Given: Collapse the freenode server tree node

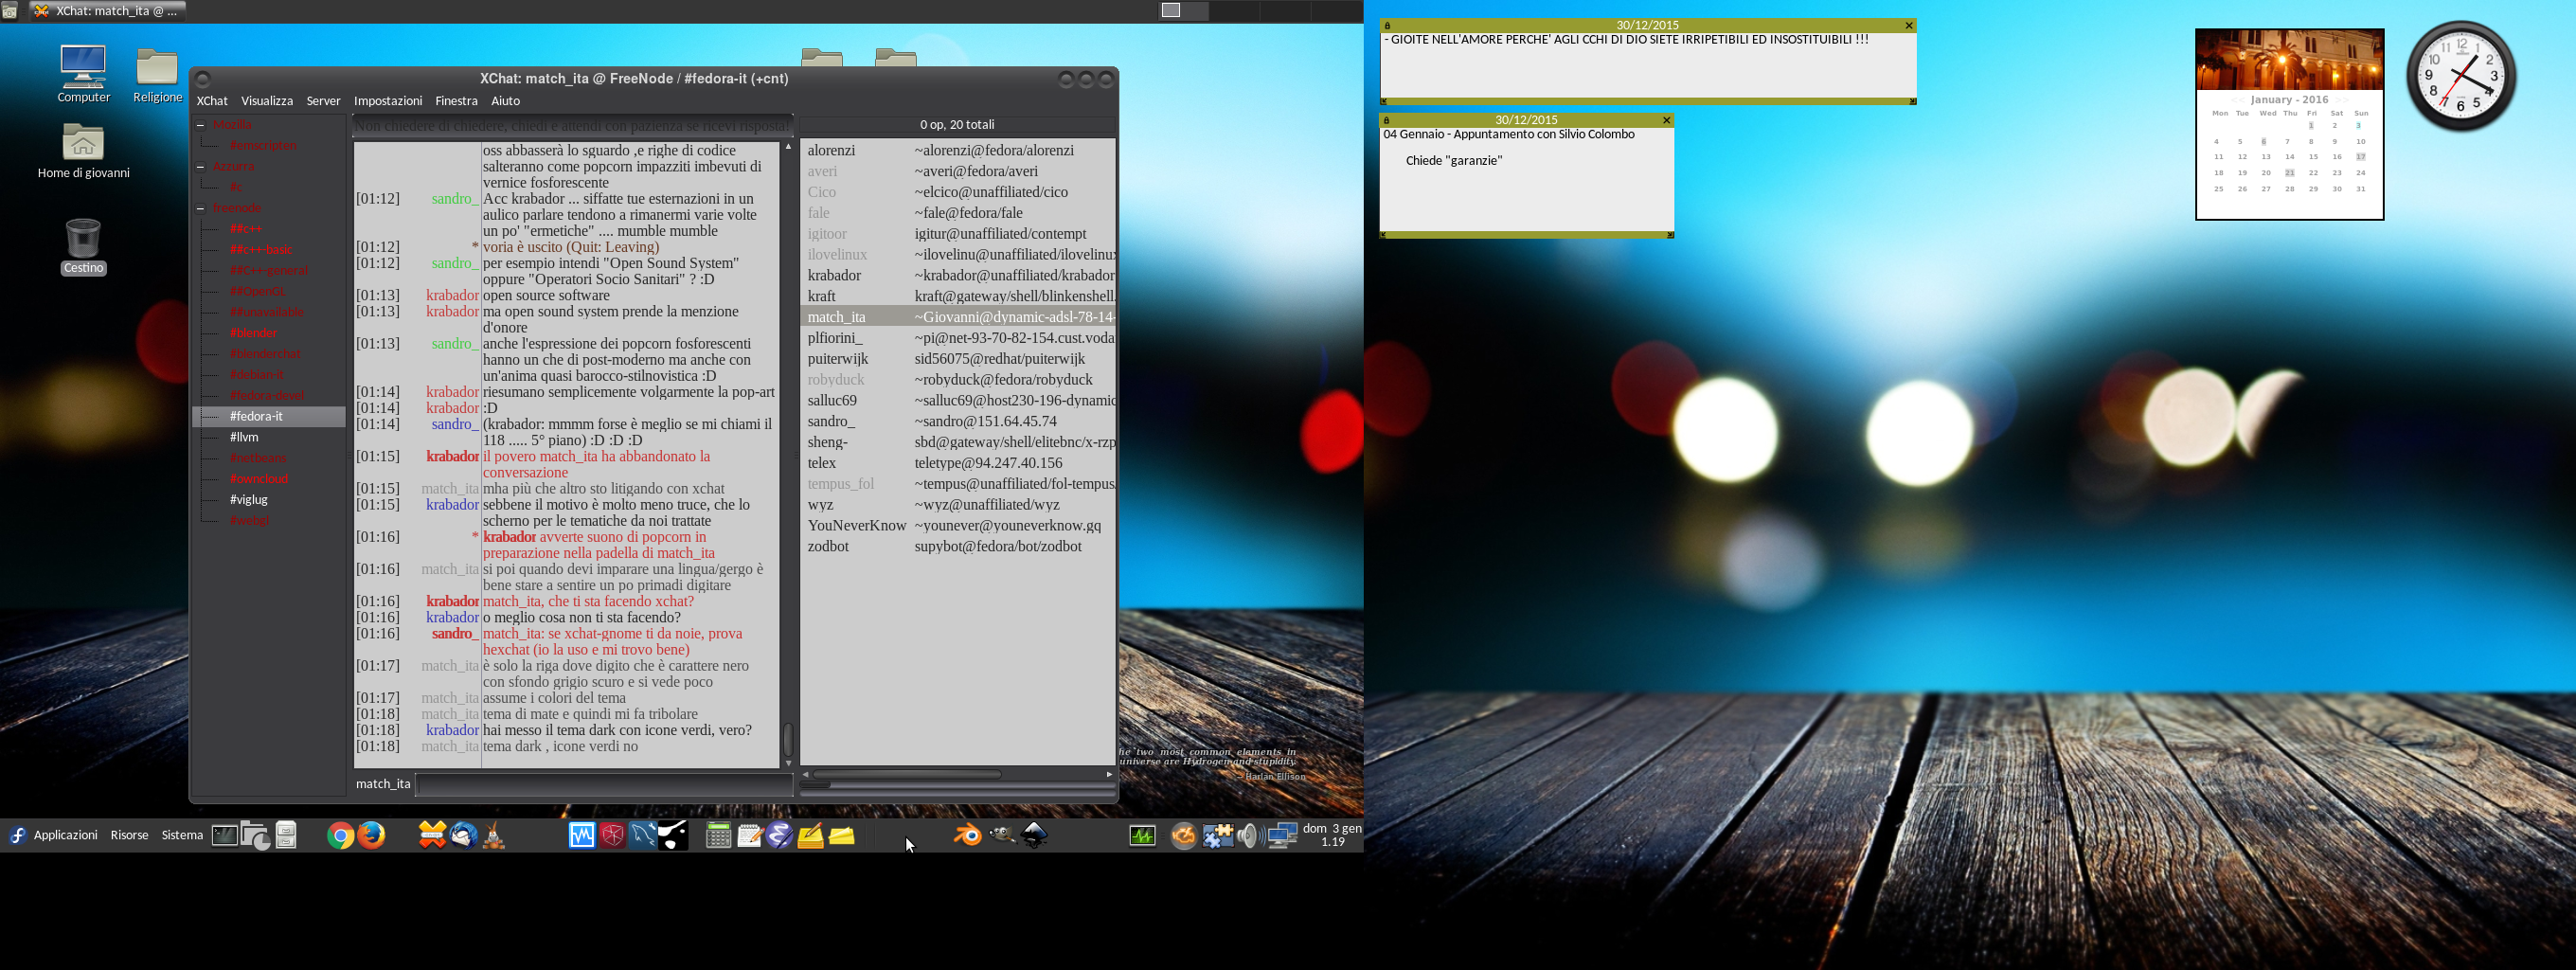Looking at the screenshot, I should click(x=201, y=208).
